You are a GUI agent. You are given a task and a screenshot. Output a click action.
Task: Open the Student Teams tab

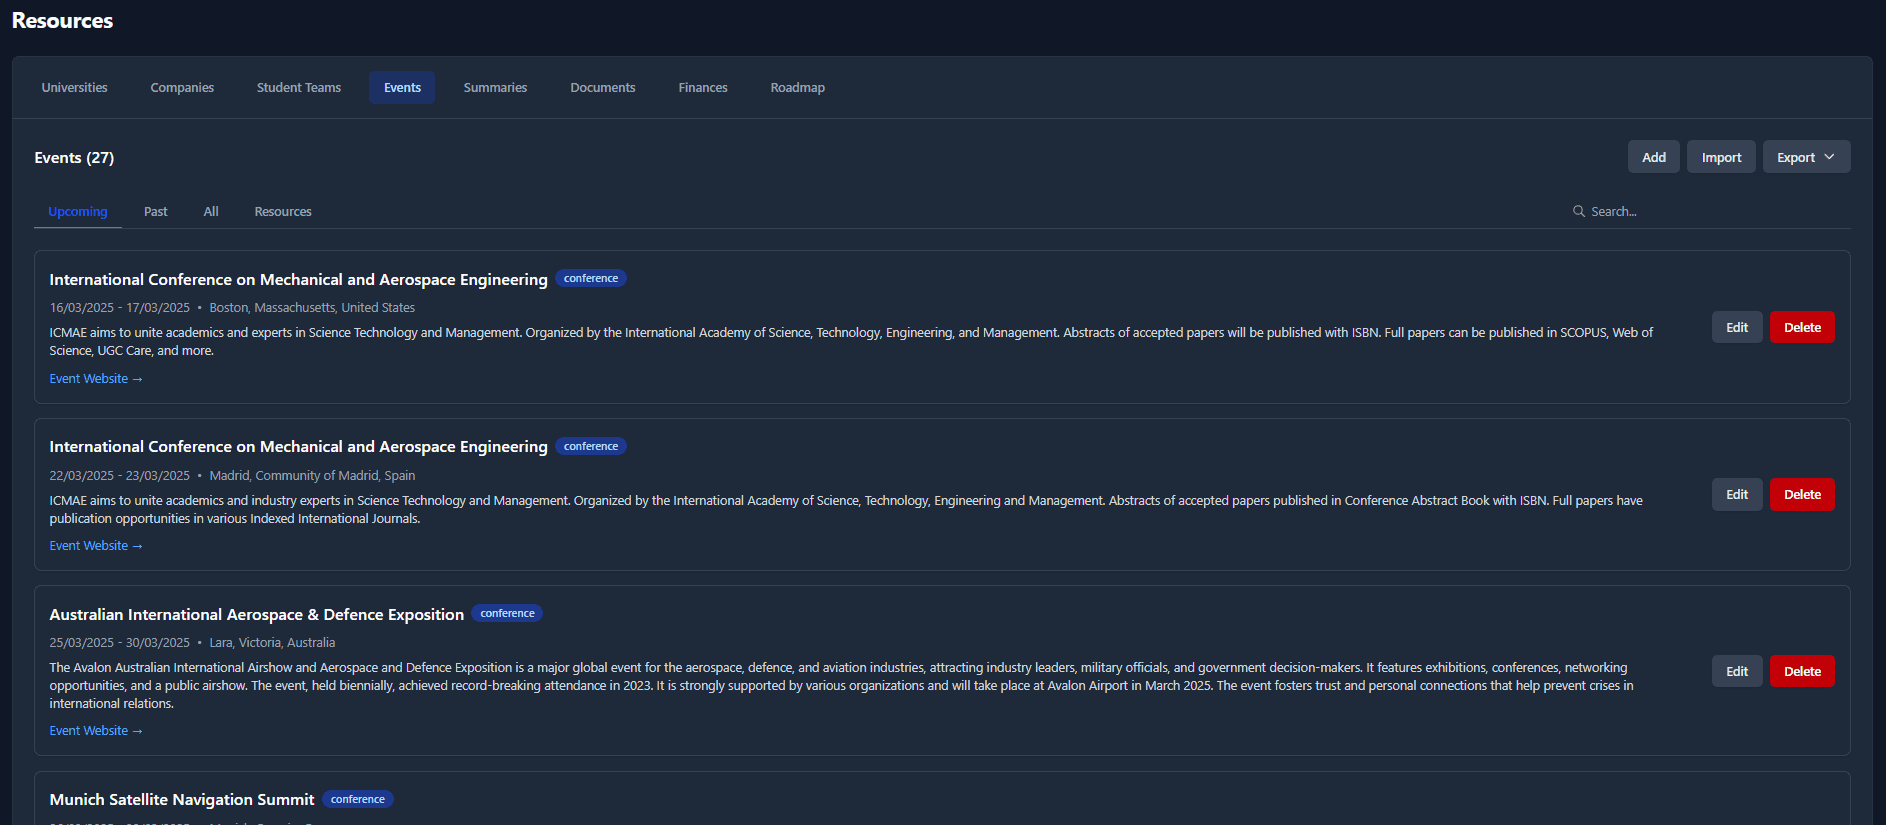click(298, 88)
